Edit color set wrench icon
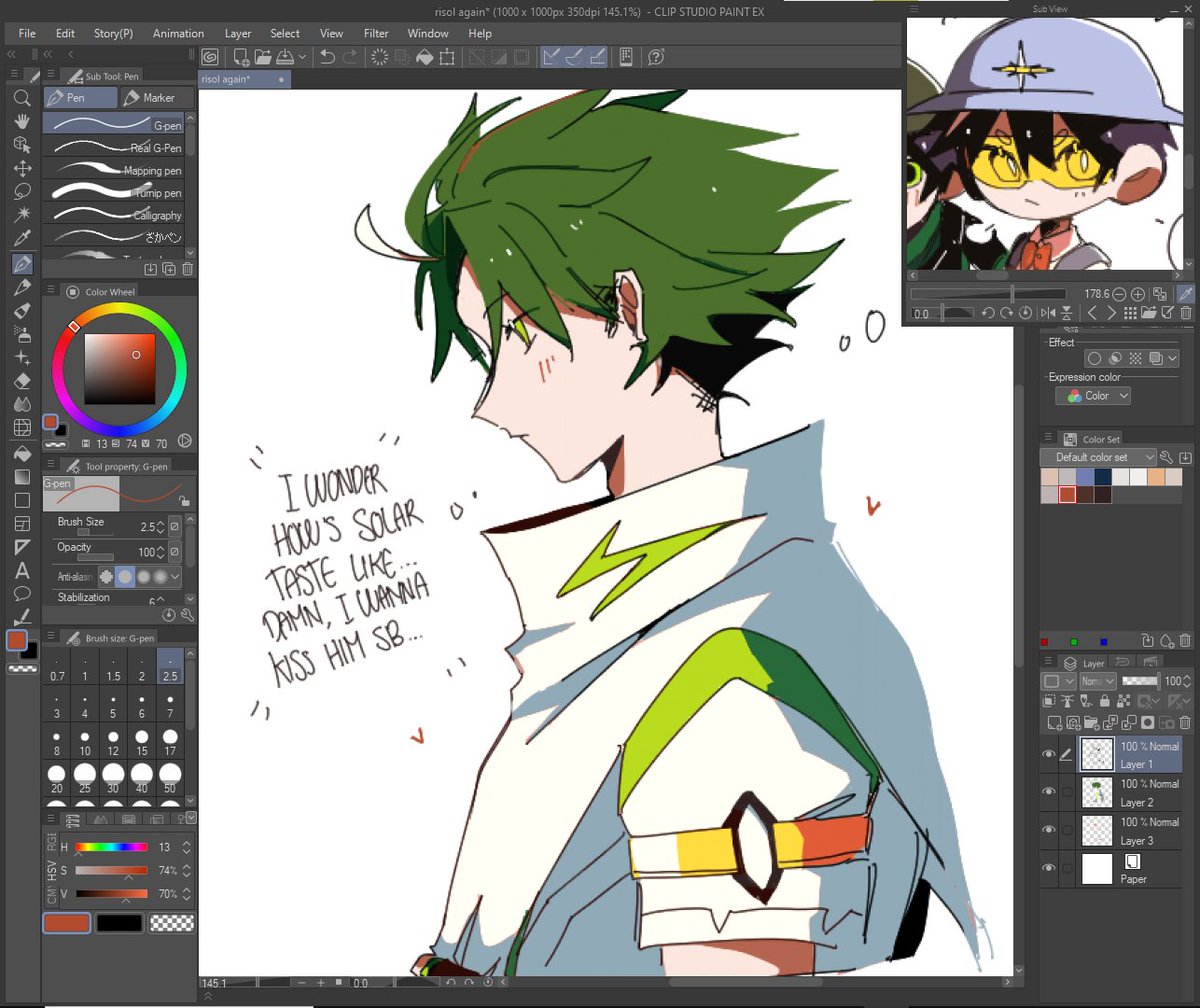 (x=1166, y=457)
